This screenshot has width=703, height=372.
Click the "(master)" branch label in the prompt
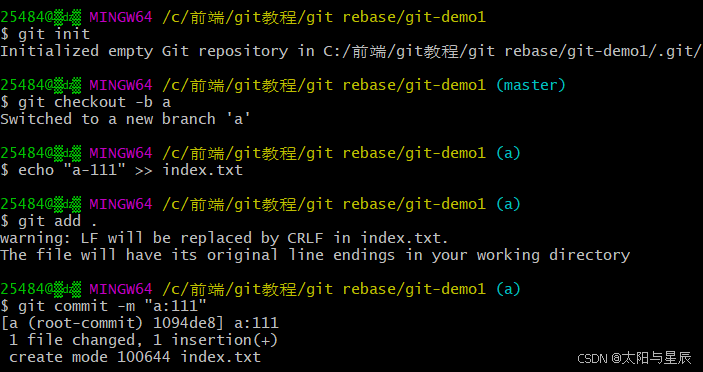click(x=530, y=85)
